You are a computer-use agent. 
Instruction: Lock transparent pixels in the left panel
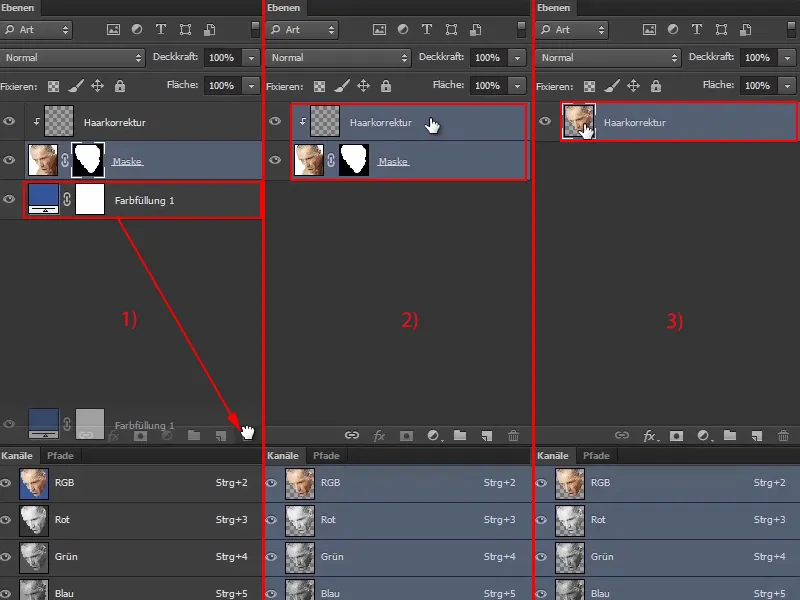53,86
